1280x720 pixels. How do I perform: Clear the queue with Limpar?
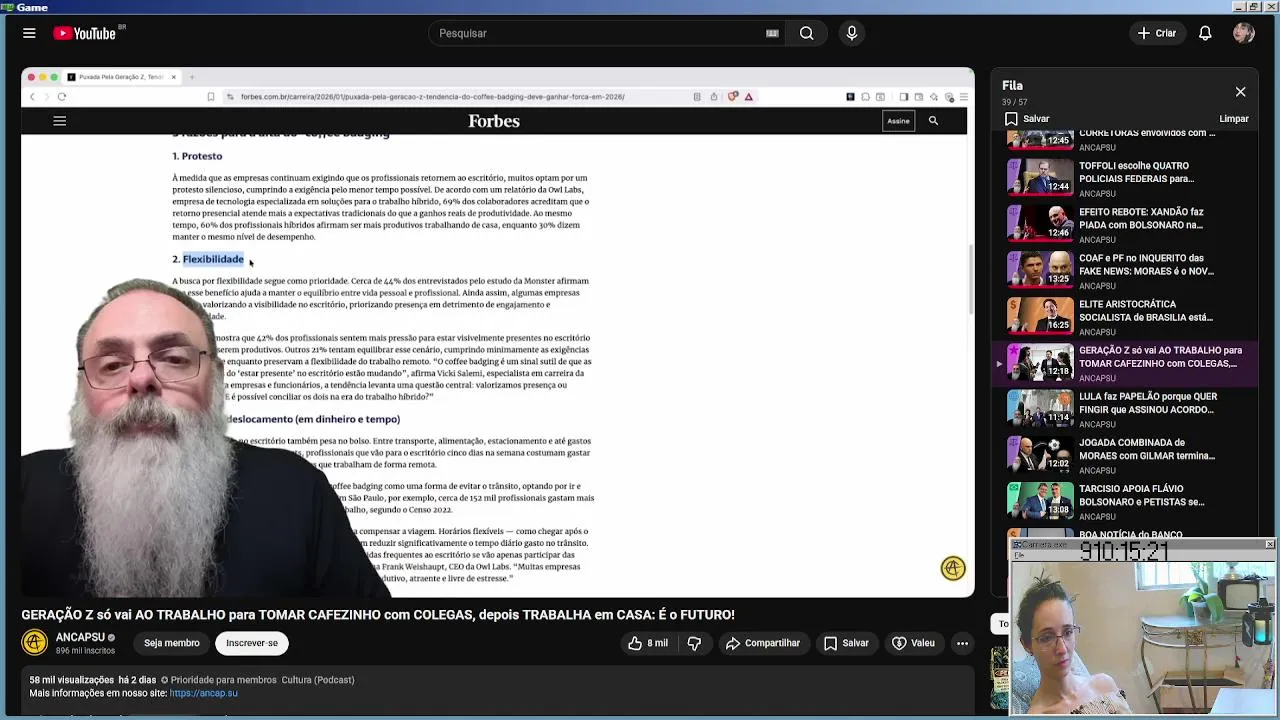coord(1234,119)
